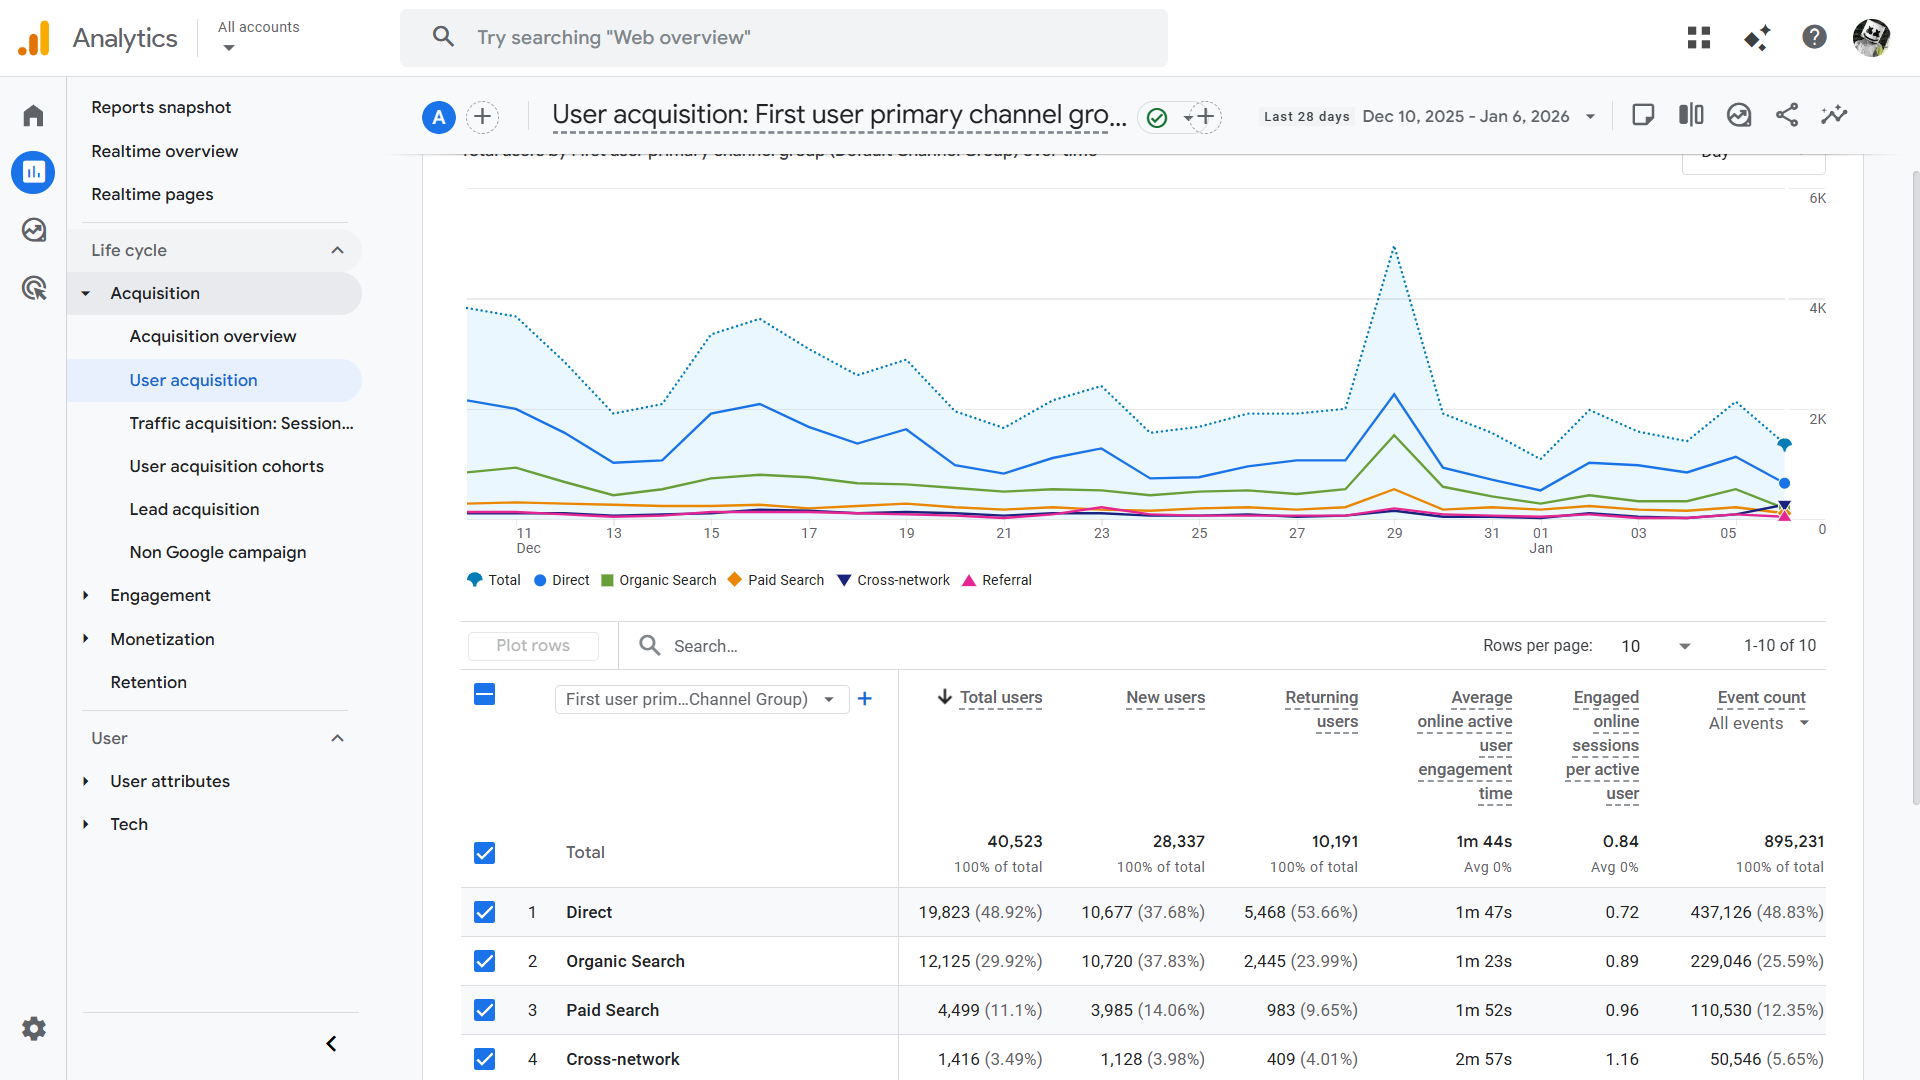
Task: Go to Home icon in left rail
Action: pos(34,116)
